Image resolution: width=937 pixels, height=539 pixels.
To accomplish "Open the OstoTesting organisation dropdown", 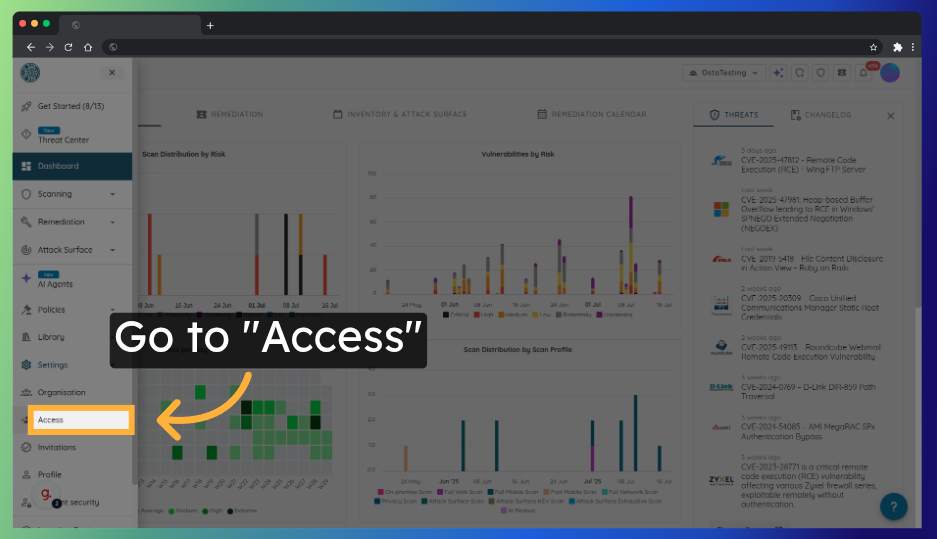I will click(723, 73).
